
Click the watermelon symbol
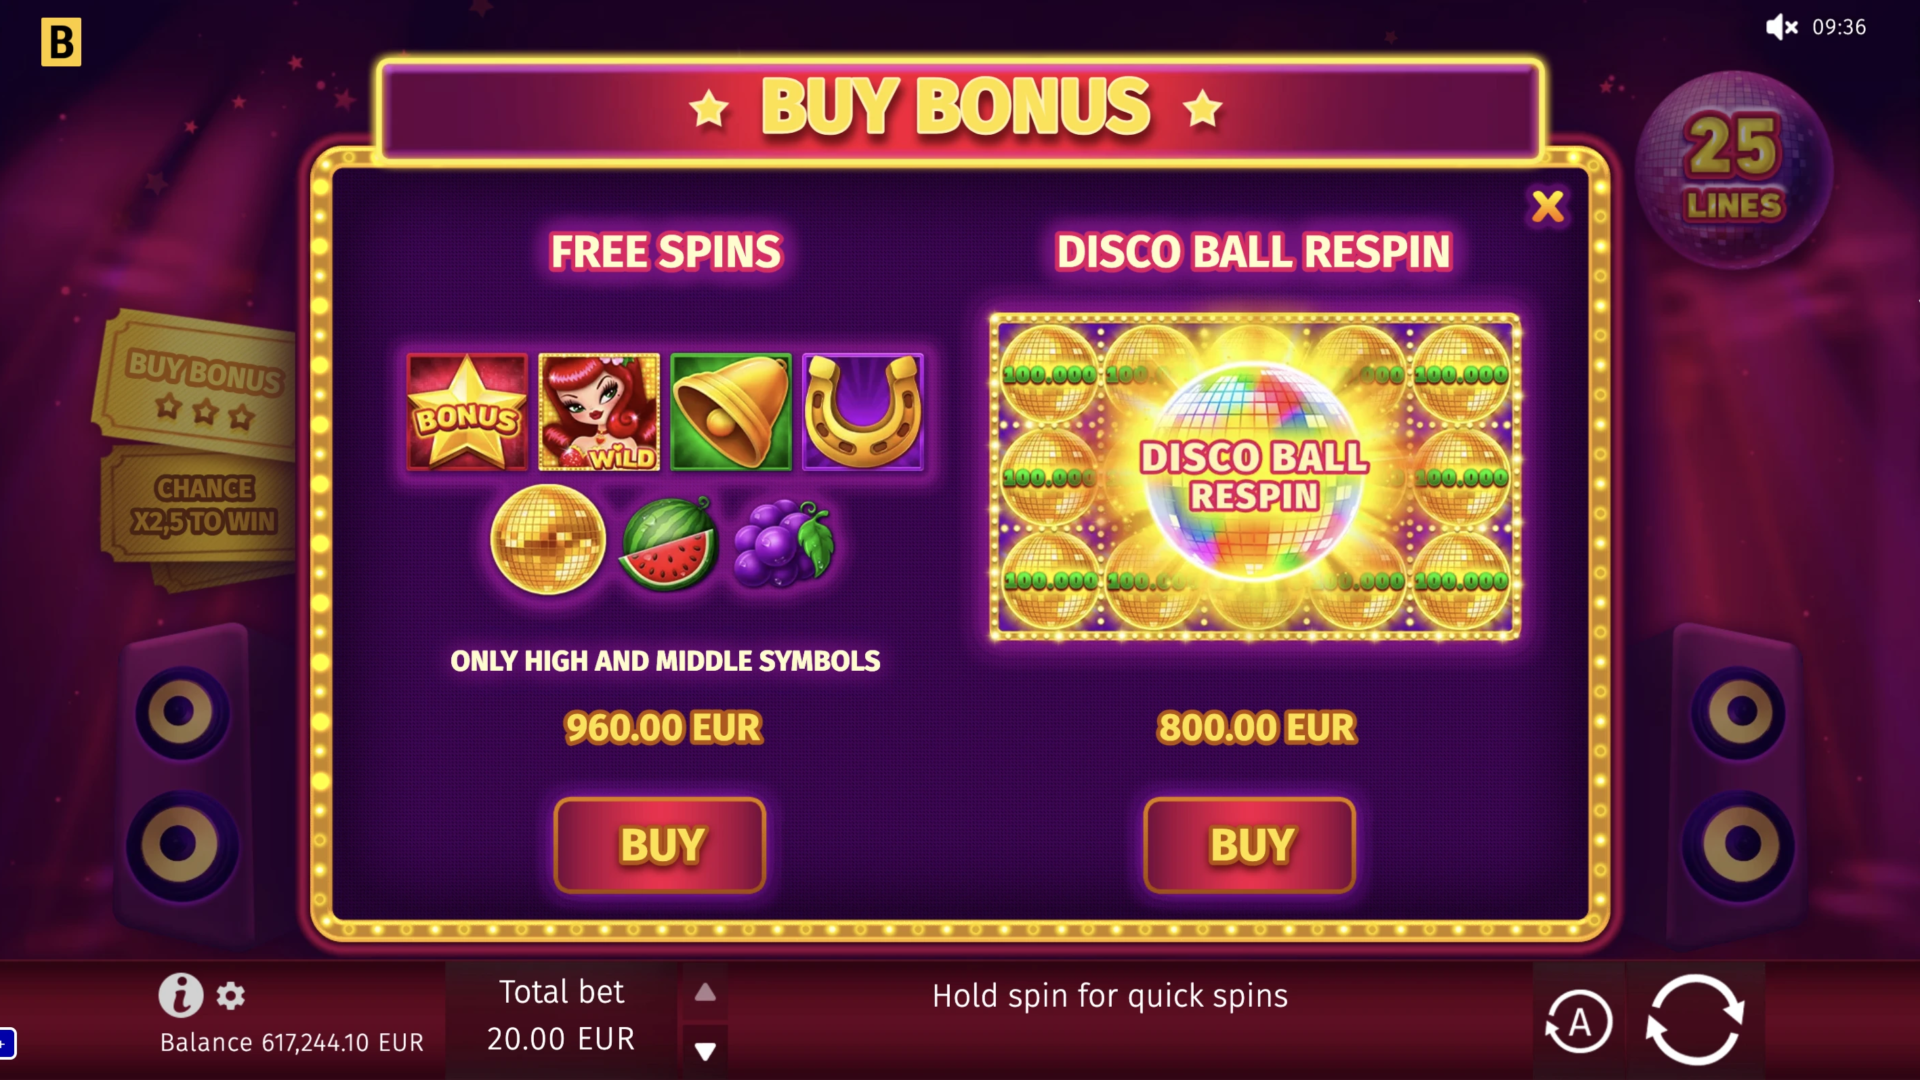(x=669, y=543)
